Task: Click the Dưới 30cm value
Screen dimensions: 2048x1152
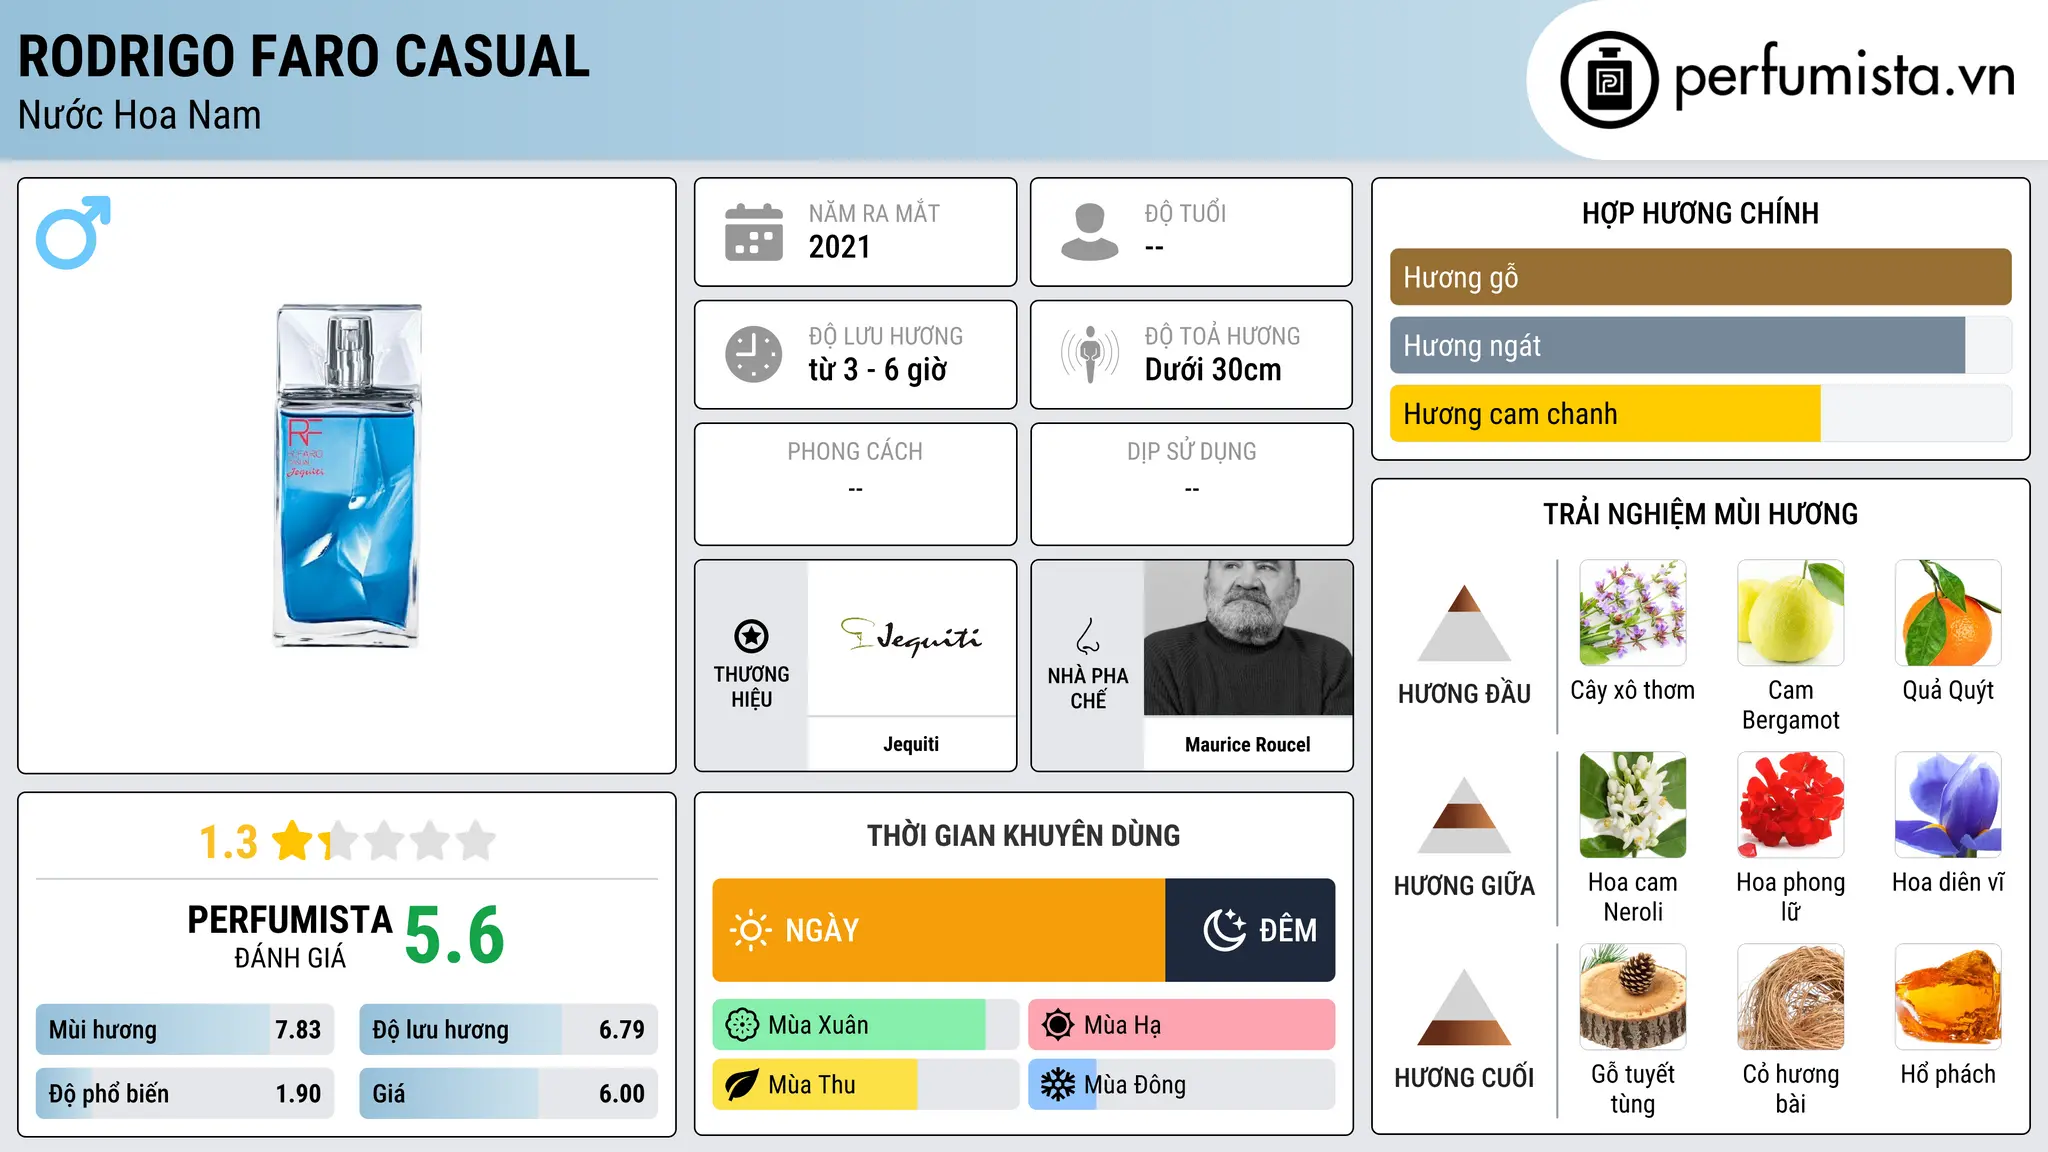Action: click(1213, 370)
